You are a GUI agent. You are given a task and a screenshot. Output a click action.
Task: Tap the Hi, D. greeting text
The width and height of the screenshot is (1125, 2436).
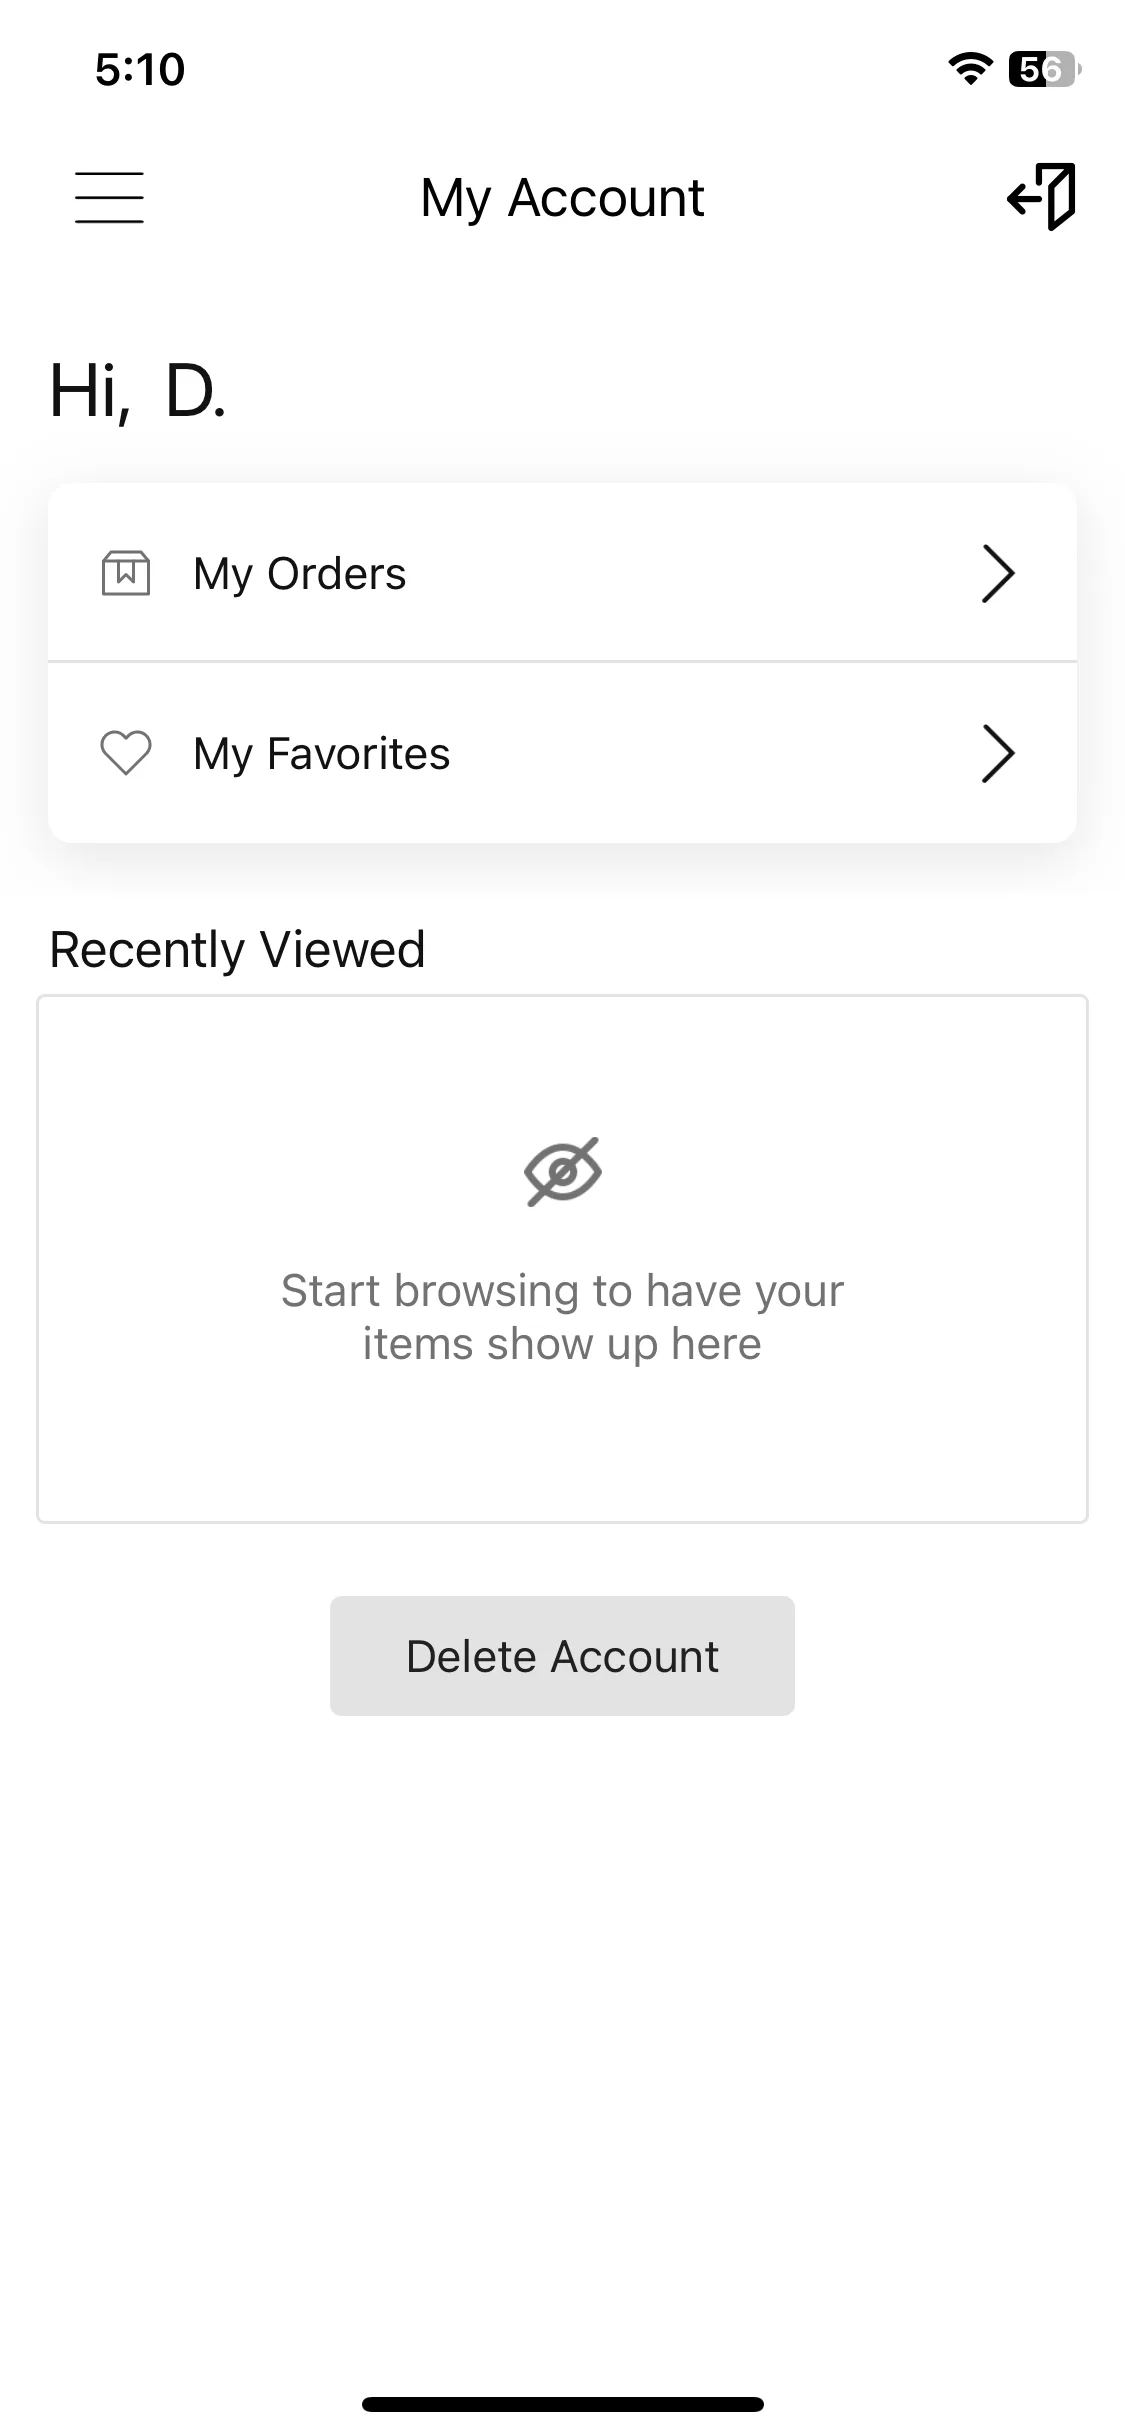(138, 391)
